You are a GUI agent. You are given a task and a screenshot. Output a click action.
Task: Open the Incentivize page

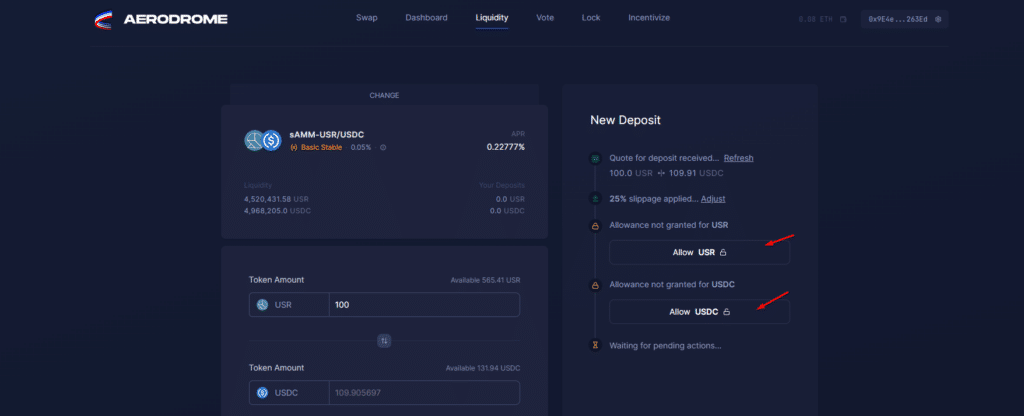(649, 18)
